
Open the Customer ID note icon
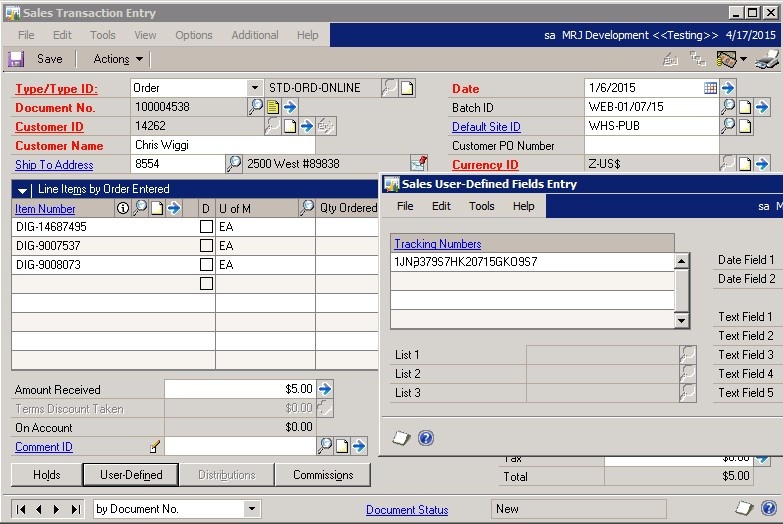pos(290,126)
